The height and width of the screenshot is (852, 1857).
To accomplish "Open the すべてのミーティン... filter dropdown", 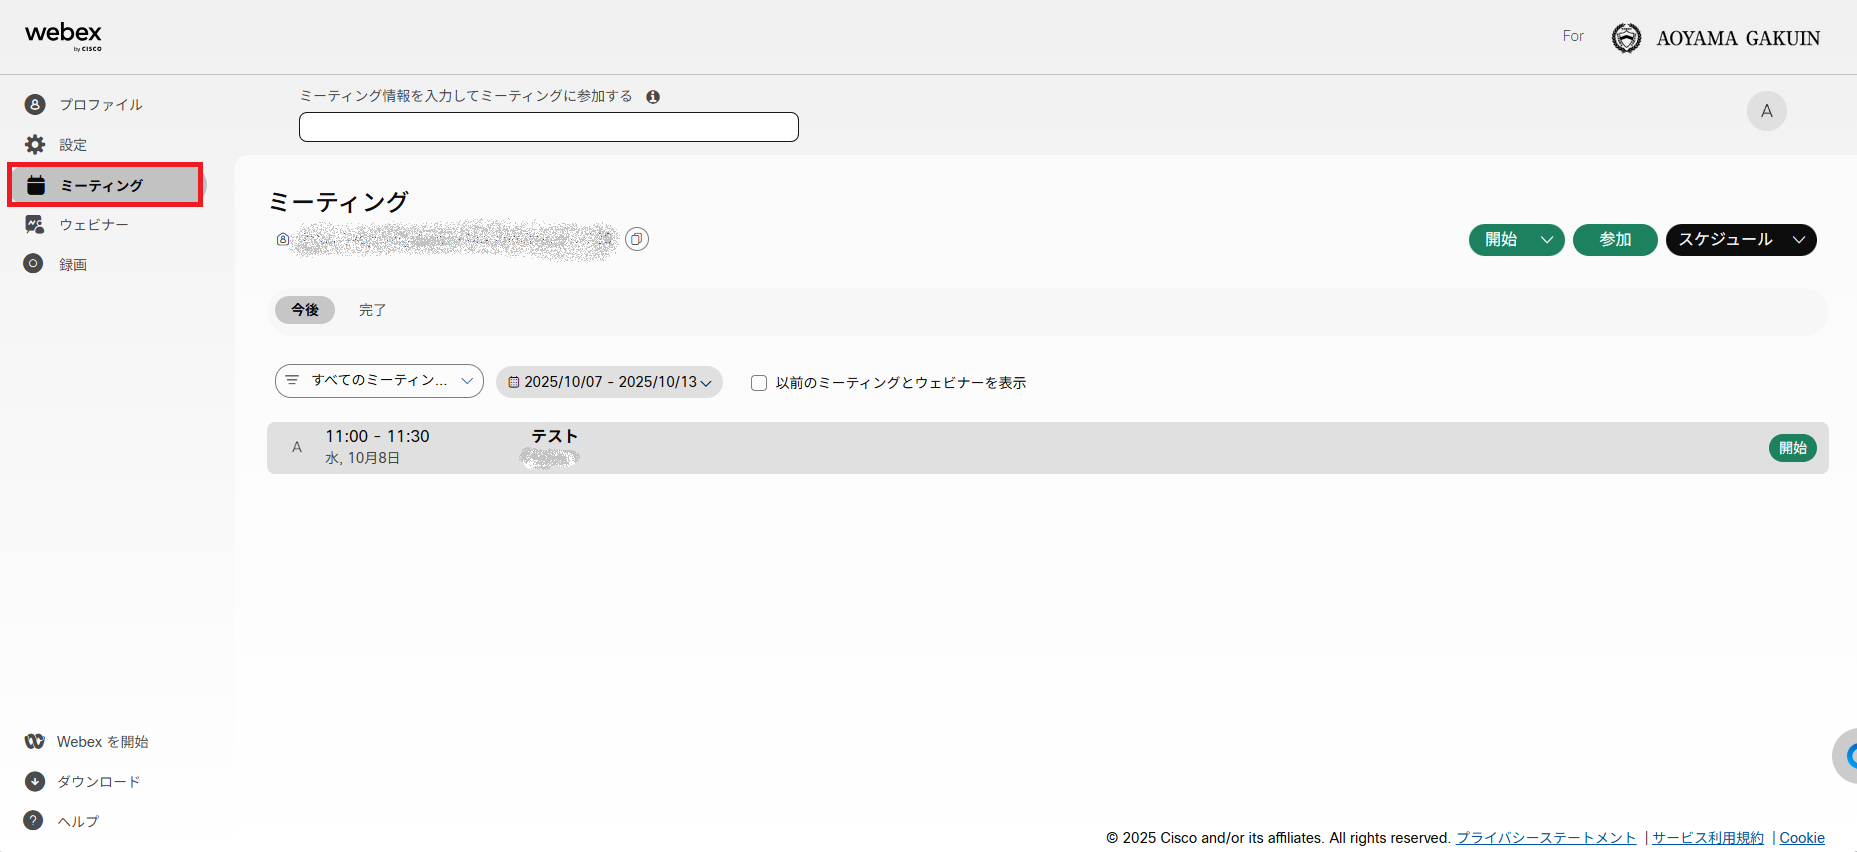I will (x=379, y=381).
